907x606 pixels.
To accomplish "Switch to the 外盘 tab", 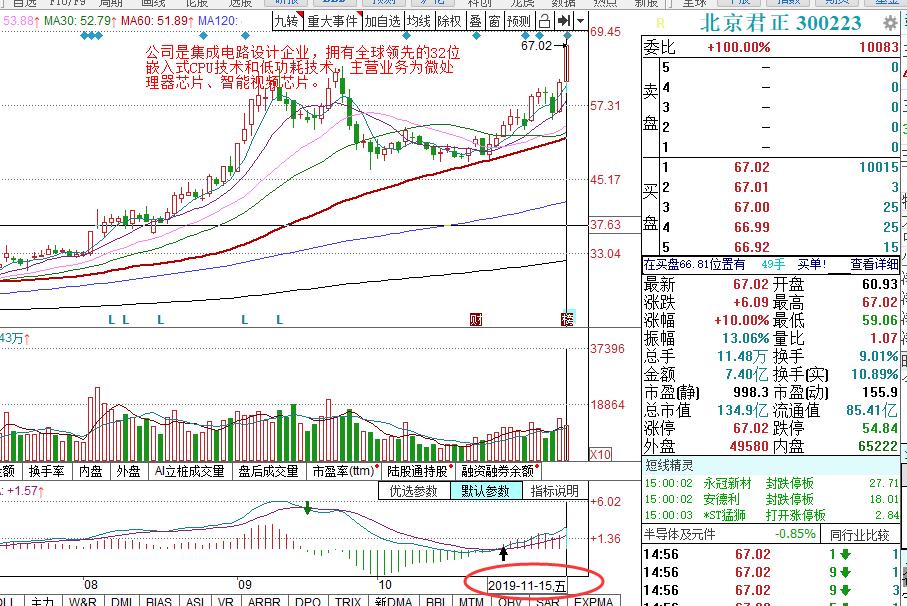I will click(128, 471).
